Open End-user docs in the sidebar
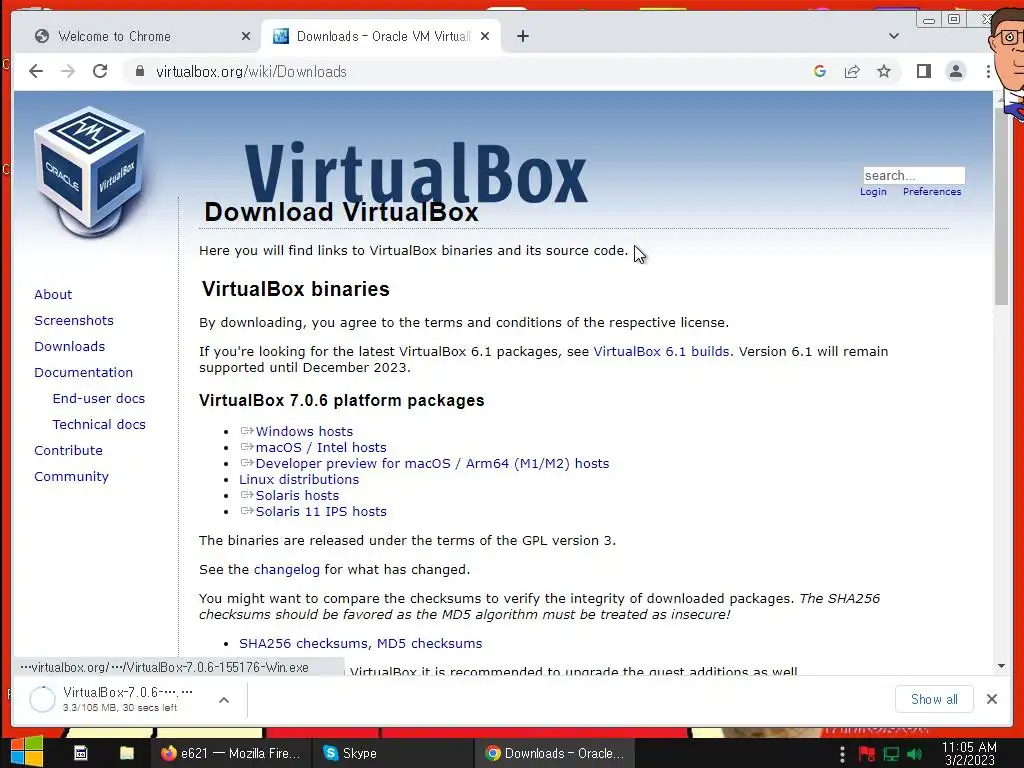Image resolution: width=1024 pixels, height=768 pixels. (x=99, y=398)
